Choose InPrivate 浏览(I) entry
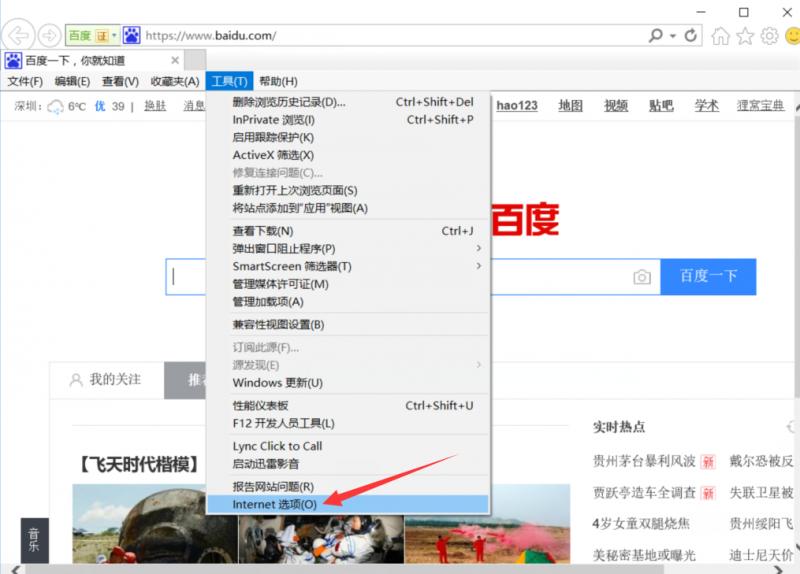This screenshot has width=800, height=574. coord(348,120)
